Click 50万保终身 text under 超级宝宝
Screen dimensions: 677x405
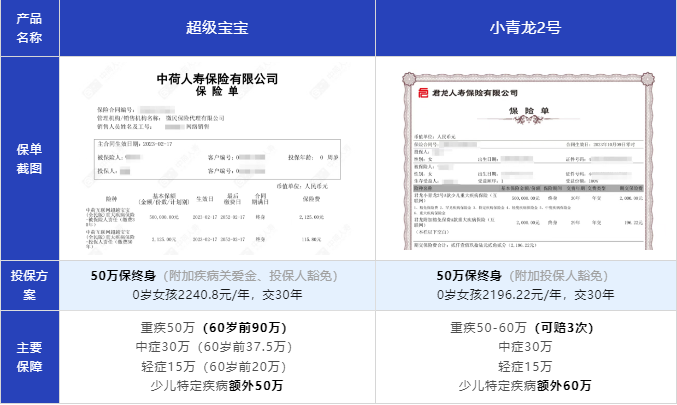pyautogui.click(x=123, y=275)
